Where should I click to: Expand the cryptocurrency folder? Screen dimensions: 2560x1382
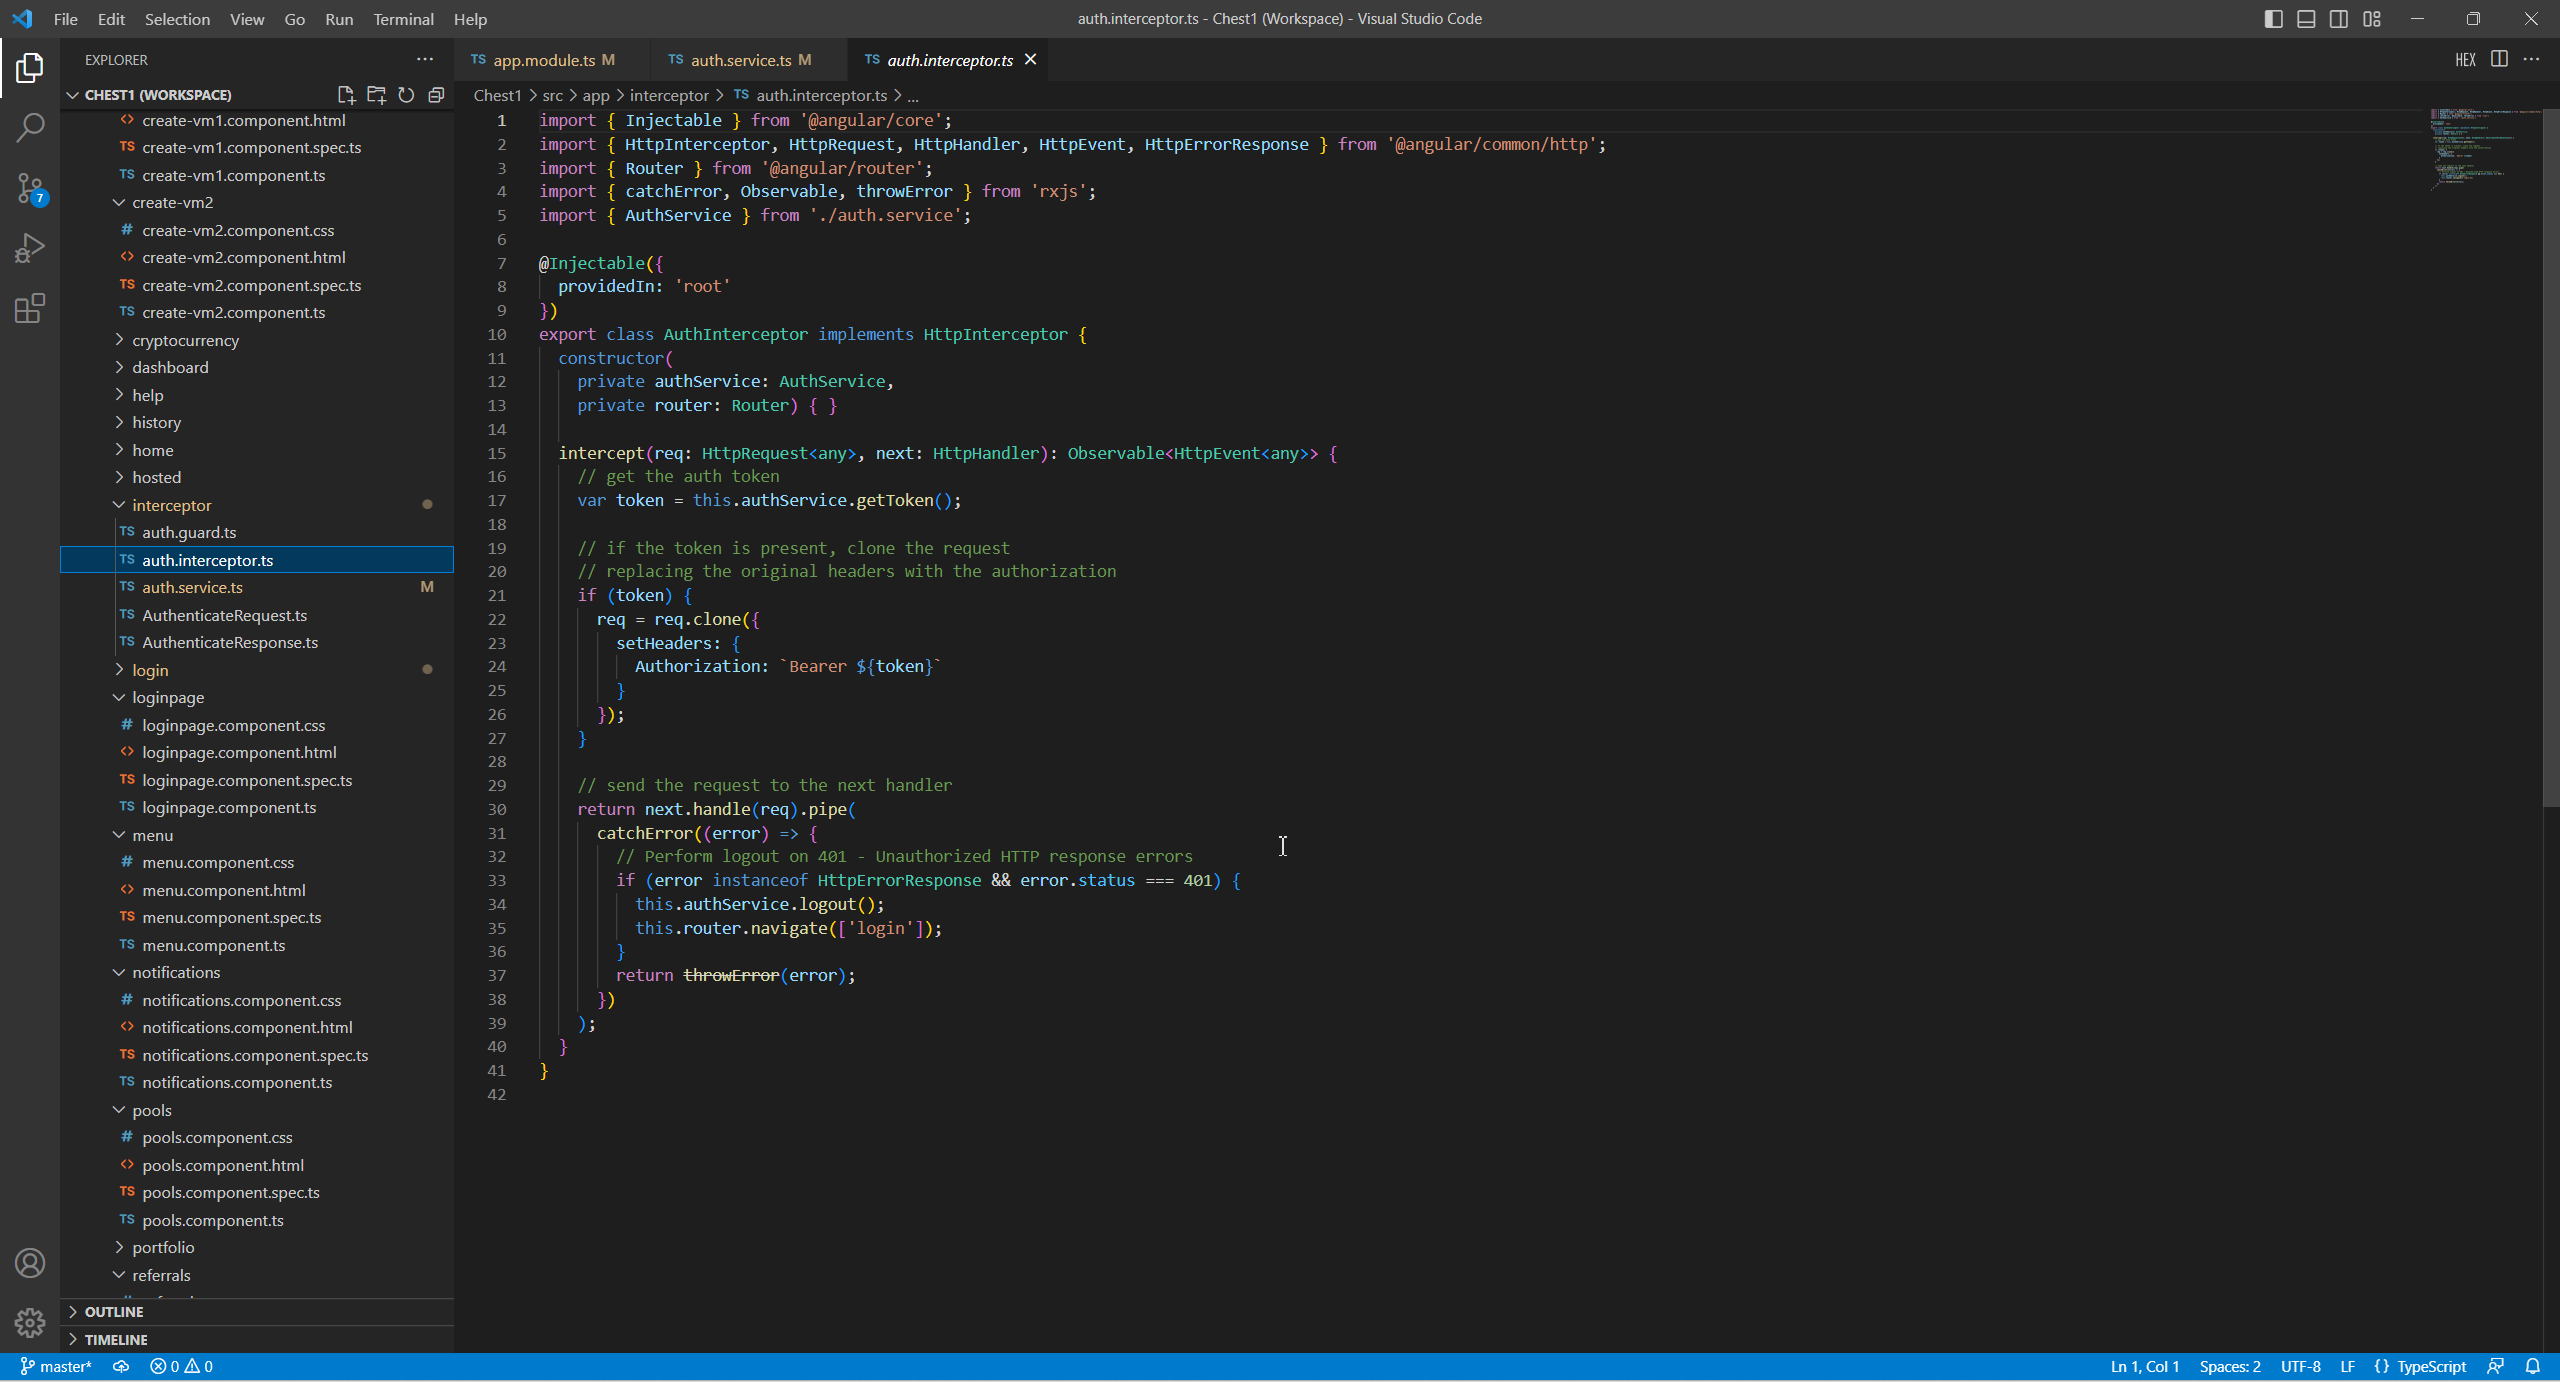185,340
